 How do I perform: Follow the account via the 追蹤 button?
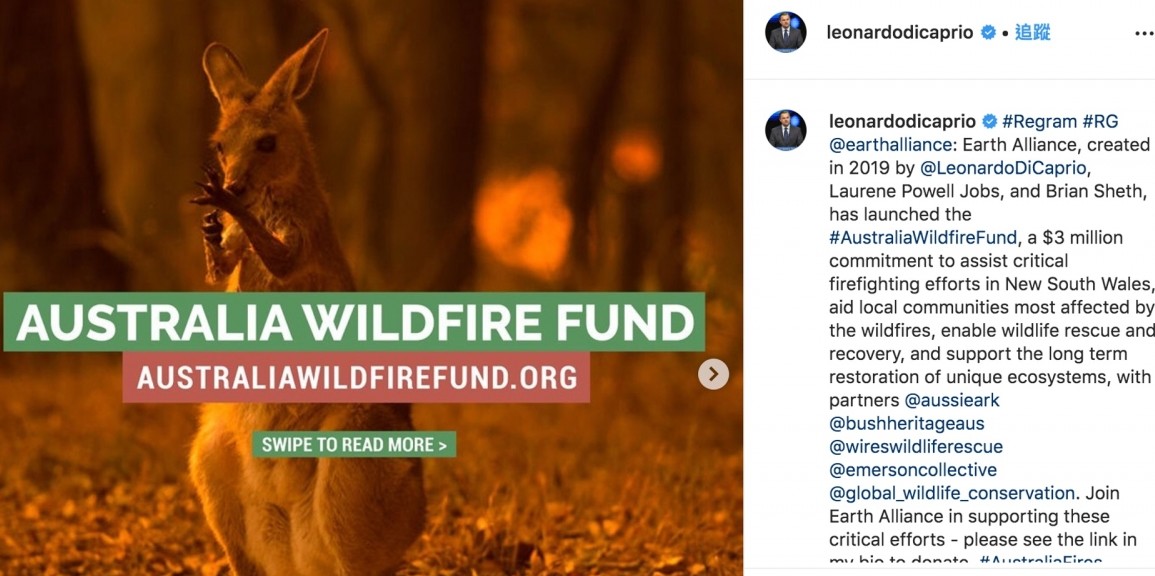(x=1032, y=32)
